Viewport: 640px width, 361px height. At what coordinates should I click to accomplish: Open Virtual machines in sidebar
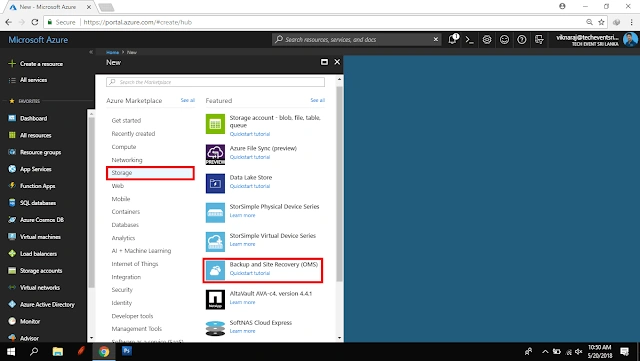[40, 237]
